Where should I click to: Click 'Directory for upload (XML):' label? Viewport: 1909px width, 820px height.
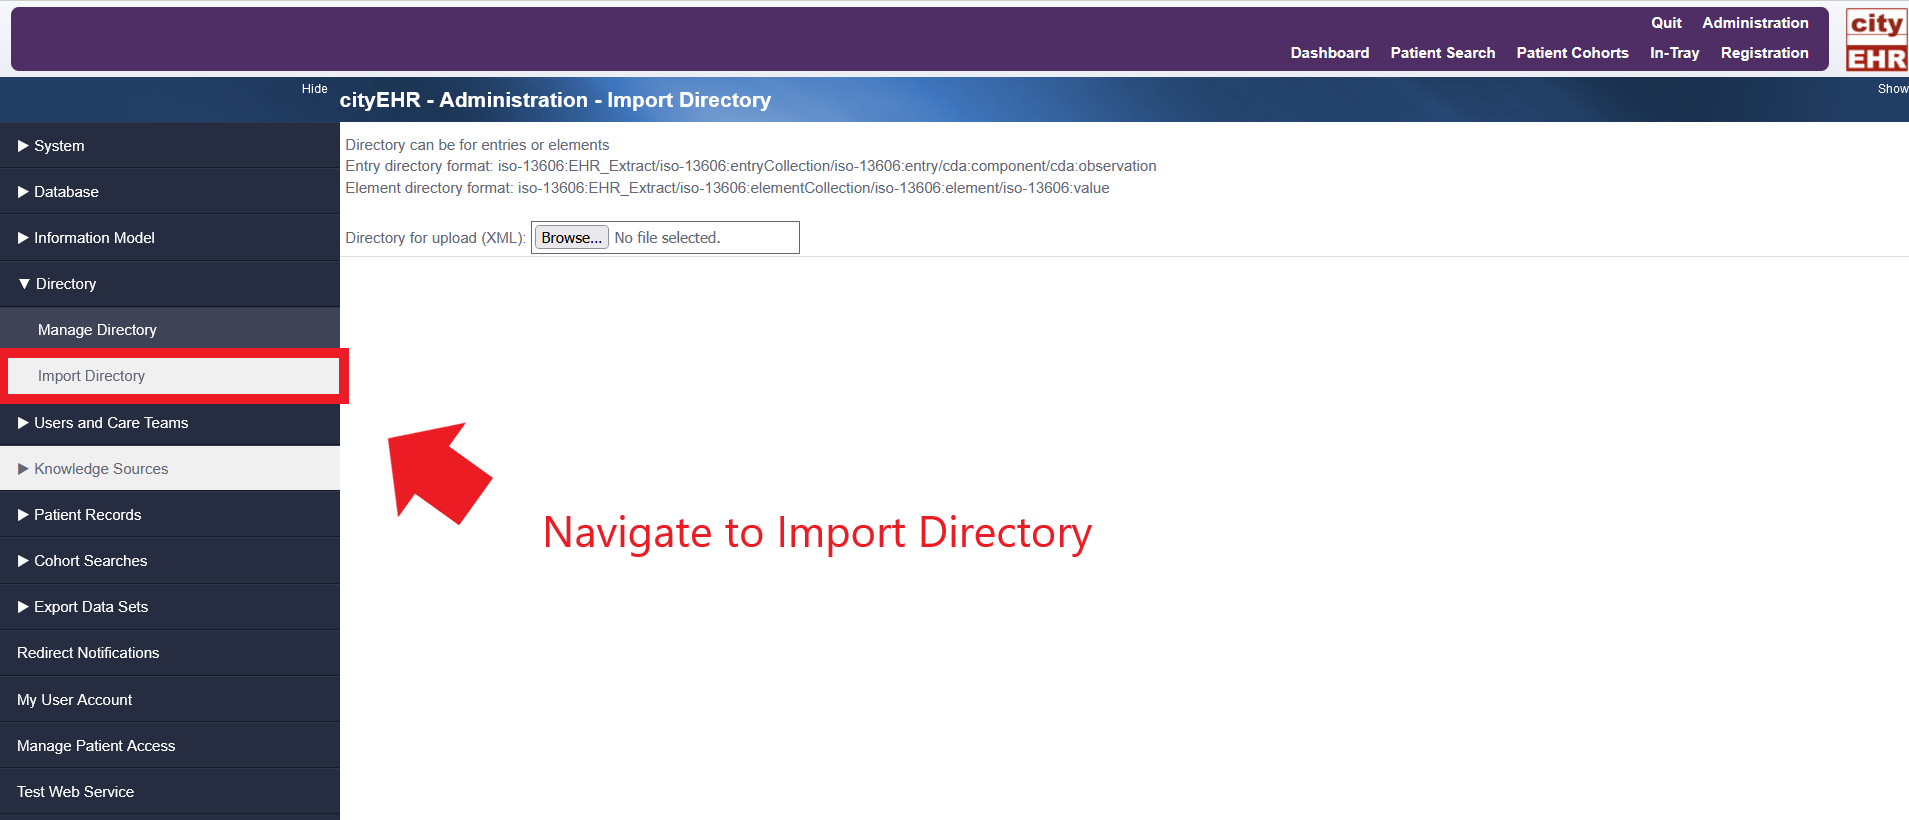coord(435,238)
